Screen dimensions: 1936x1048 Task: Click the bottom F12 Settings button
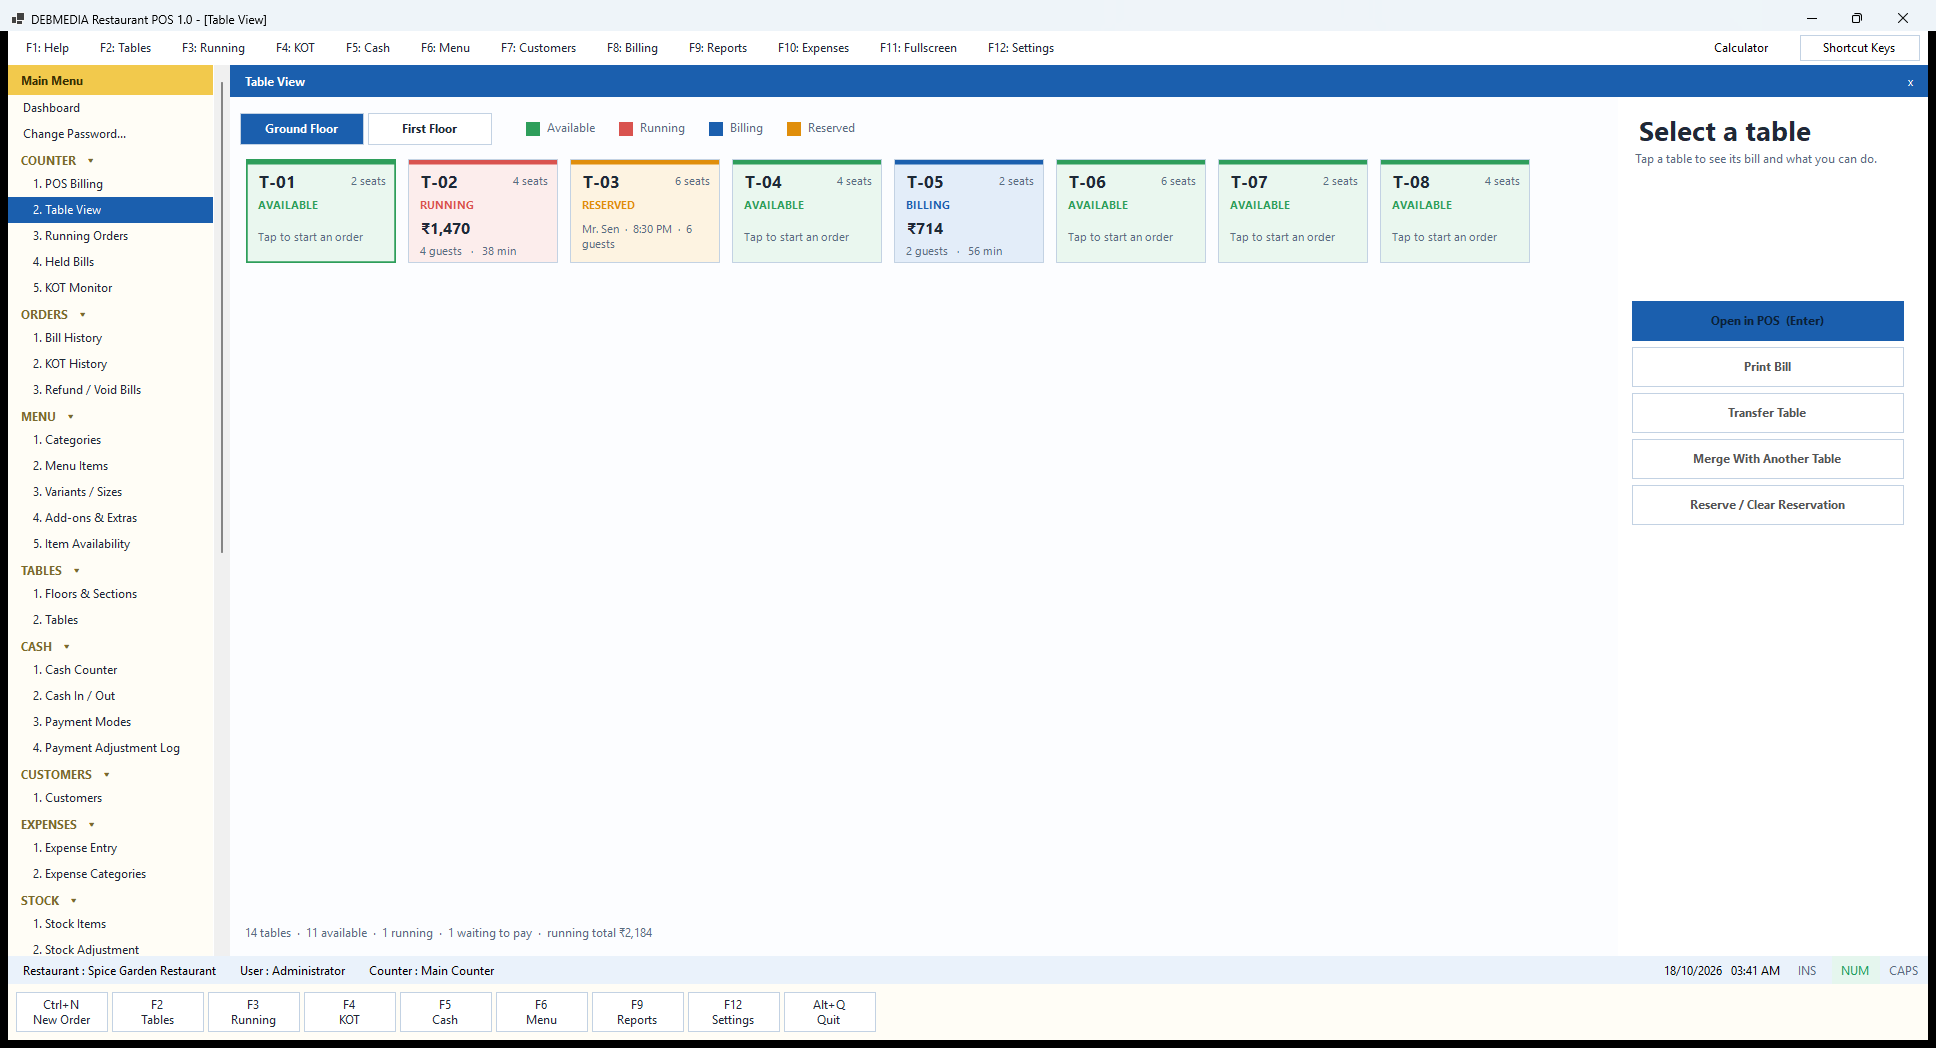tap(733, 1012)
